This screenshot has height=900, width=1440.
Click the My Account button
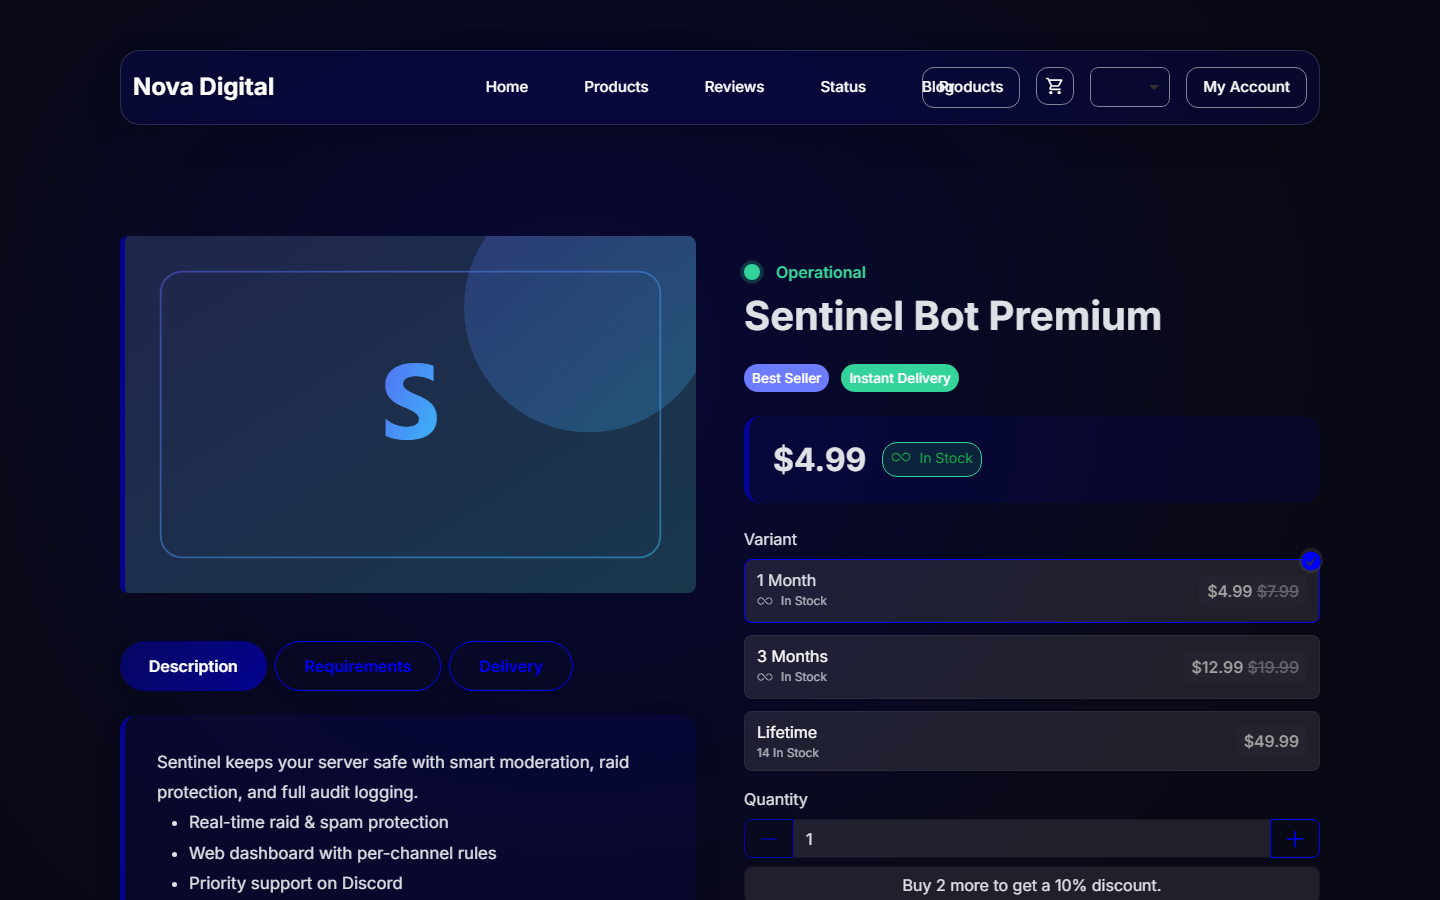click(1246, 87)
